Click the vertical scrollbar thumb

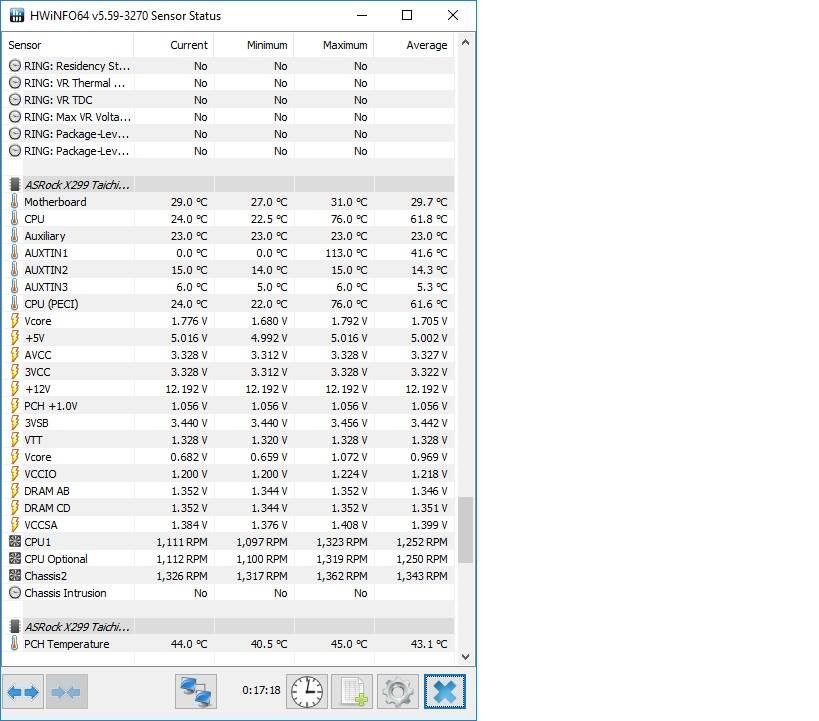465,529
